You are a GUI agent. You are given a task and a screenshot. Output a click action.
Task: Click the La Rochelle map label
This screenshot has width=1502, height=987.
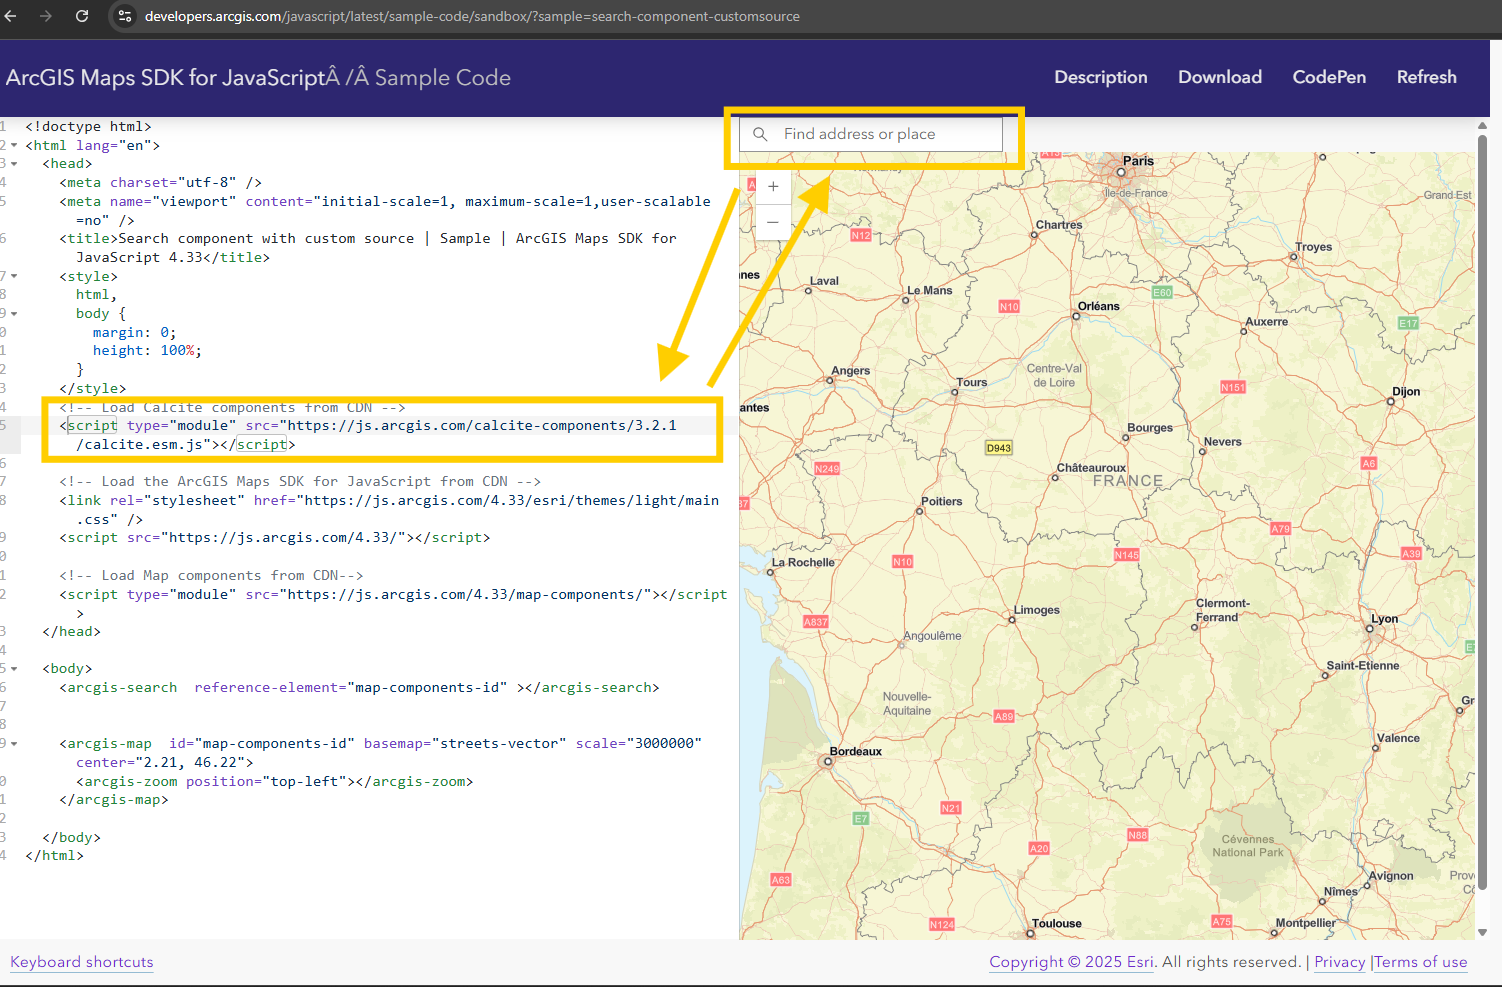tap(803, 562)
